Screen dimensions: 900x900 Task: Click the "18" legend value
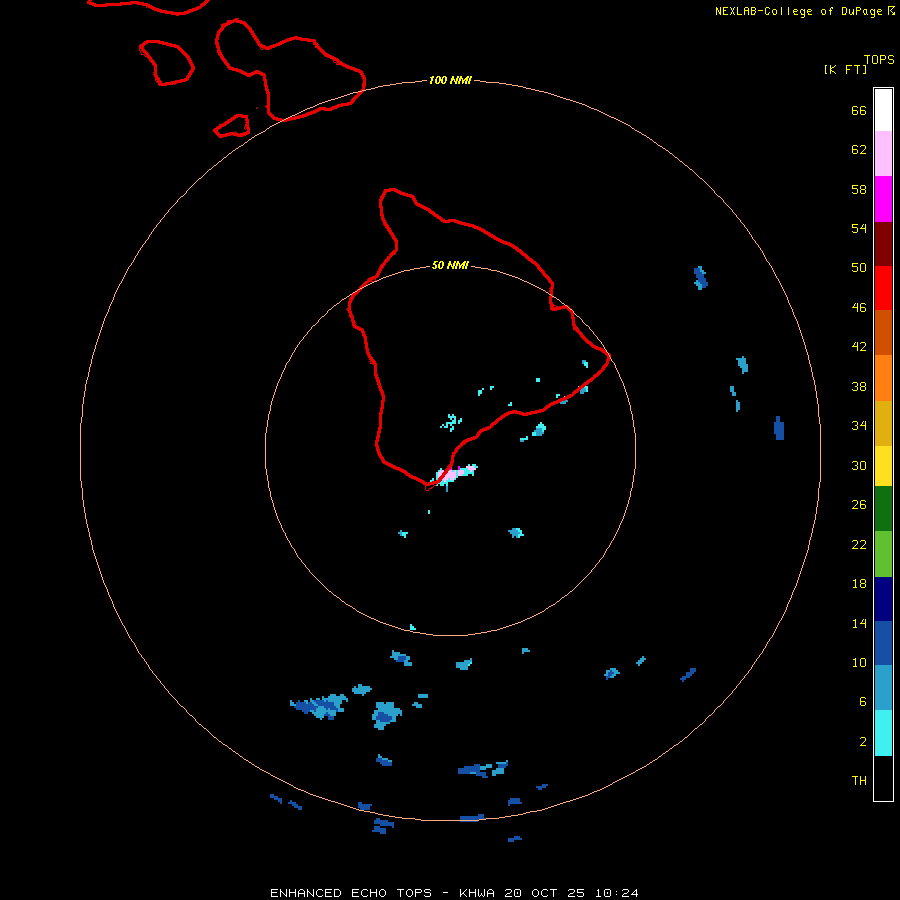[859, 584]
